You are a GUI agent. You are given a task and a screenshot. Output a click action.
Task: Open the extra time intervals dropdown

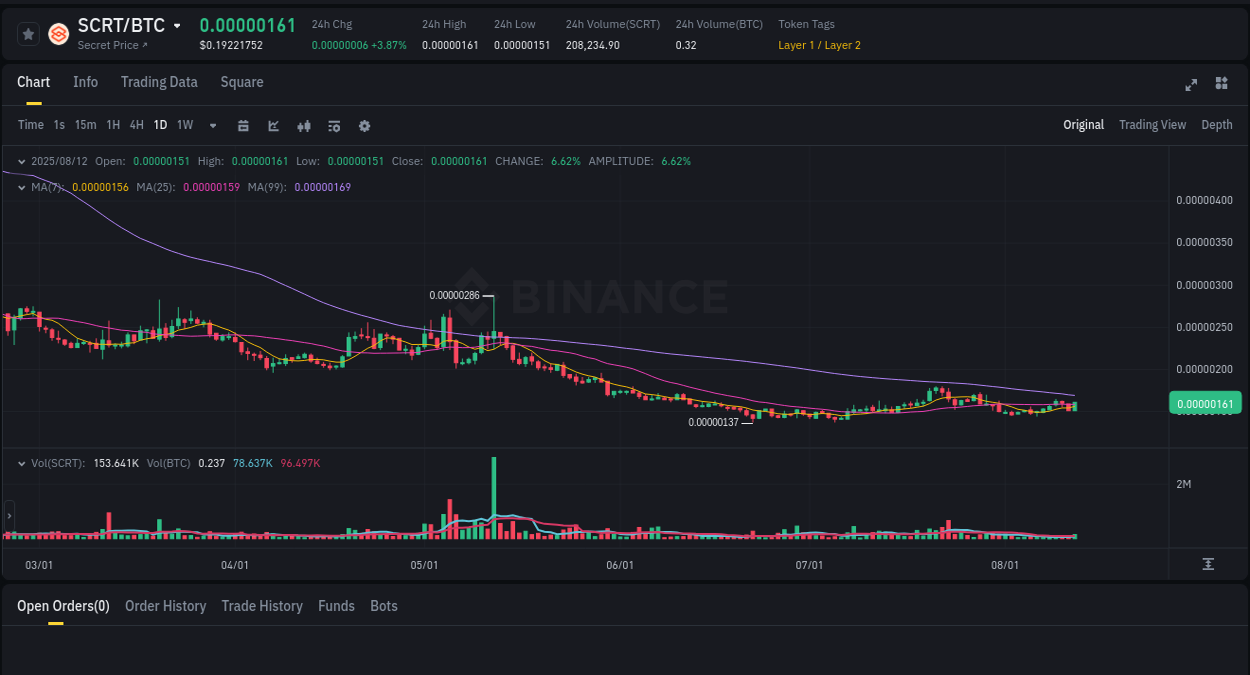coord(212,125)
